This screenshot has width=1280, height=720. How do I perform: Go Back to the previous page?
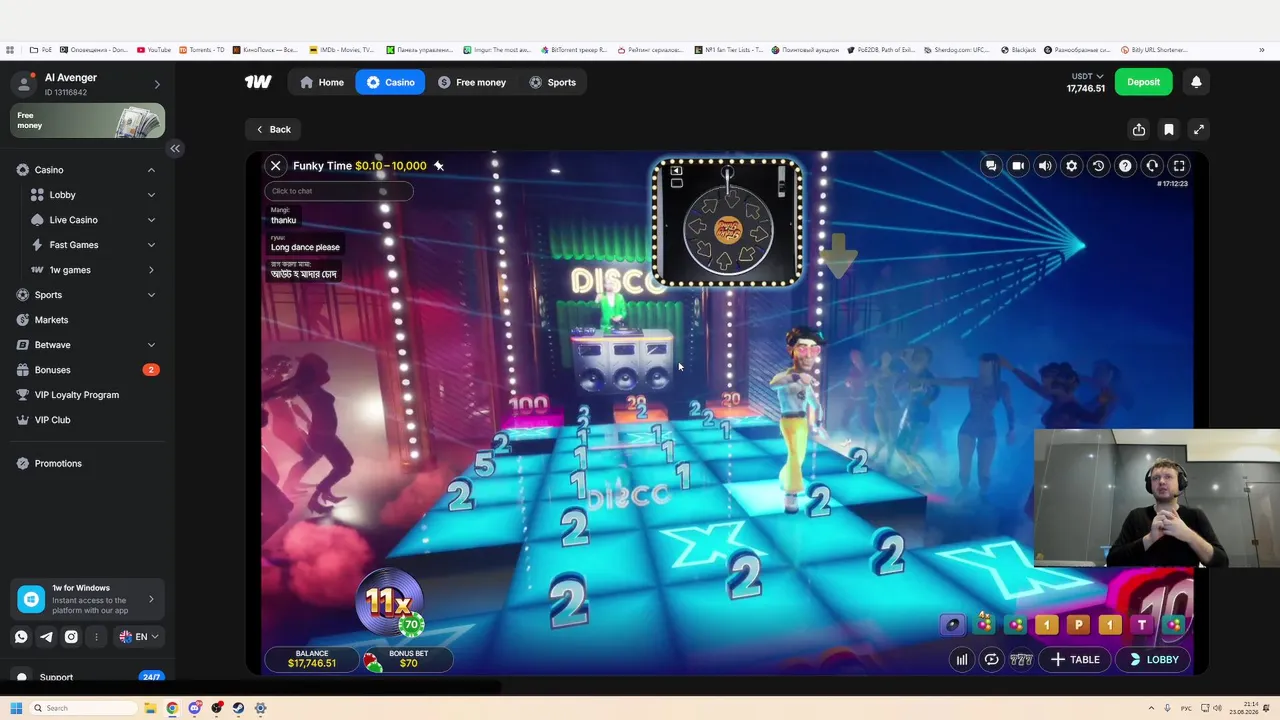tap(273, 129)
